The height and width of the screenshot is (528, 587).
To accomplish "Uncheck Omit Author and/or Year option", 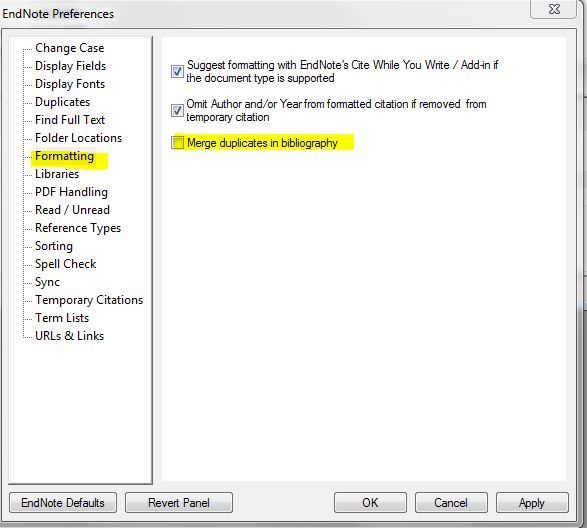I will [x=177, y=110].
